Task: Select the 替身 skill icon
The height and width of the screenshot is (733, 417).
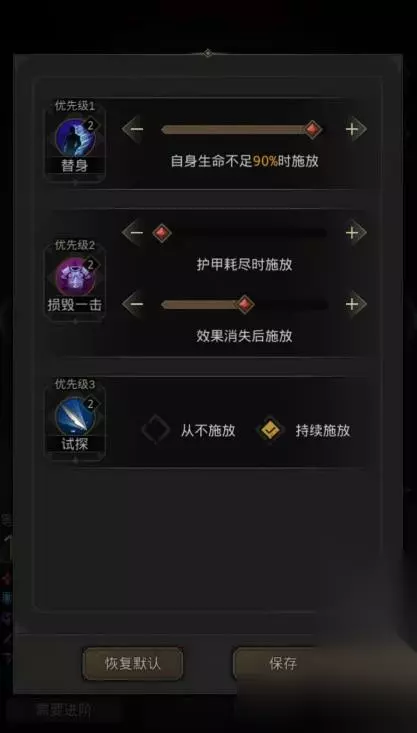Action: [x=75, y=137]
